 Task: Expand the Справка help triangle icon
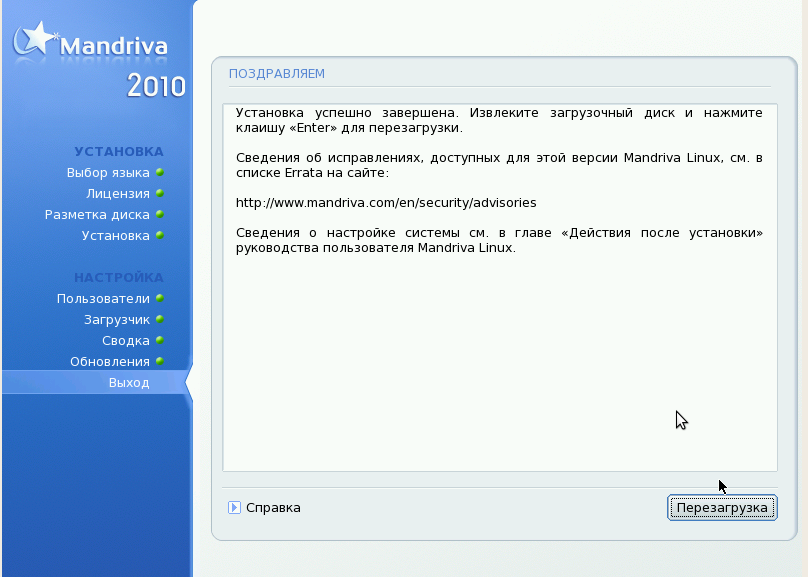(x=234, y=507)
